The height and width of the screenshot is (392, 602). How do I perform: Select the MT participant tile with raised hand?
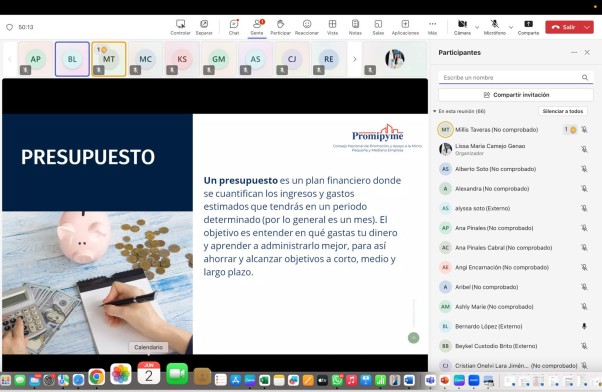tap(109, 59)
